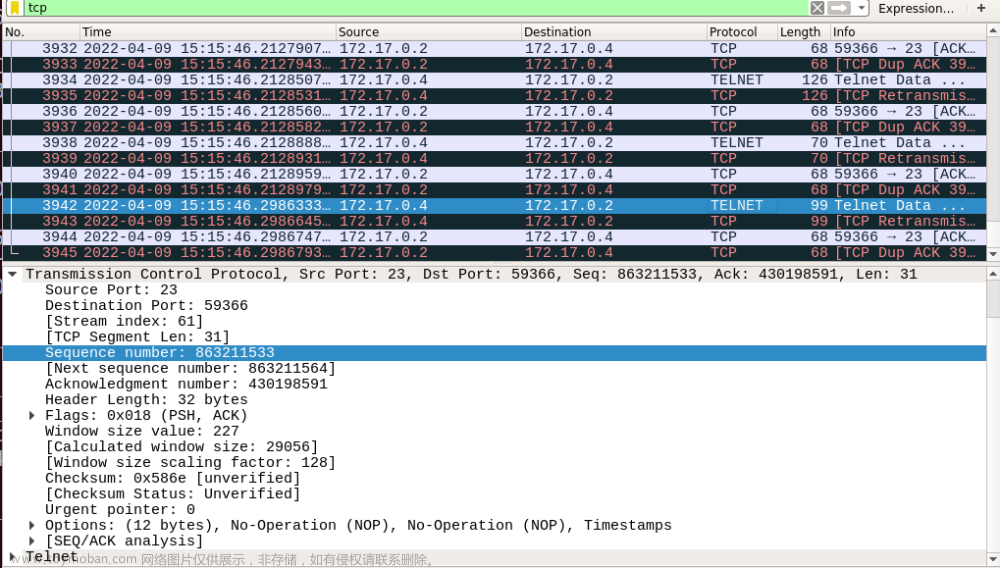Sort by the Source column header
The image size is (1000, 568).
click(x=428, y=32)
